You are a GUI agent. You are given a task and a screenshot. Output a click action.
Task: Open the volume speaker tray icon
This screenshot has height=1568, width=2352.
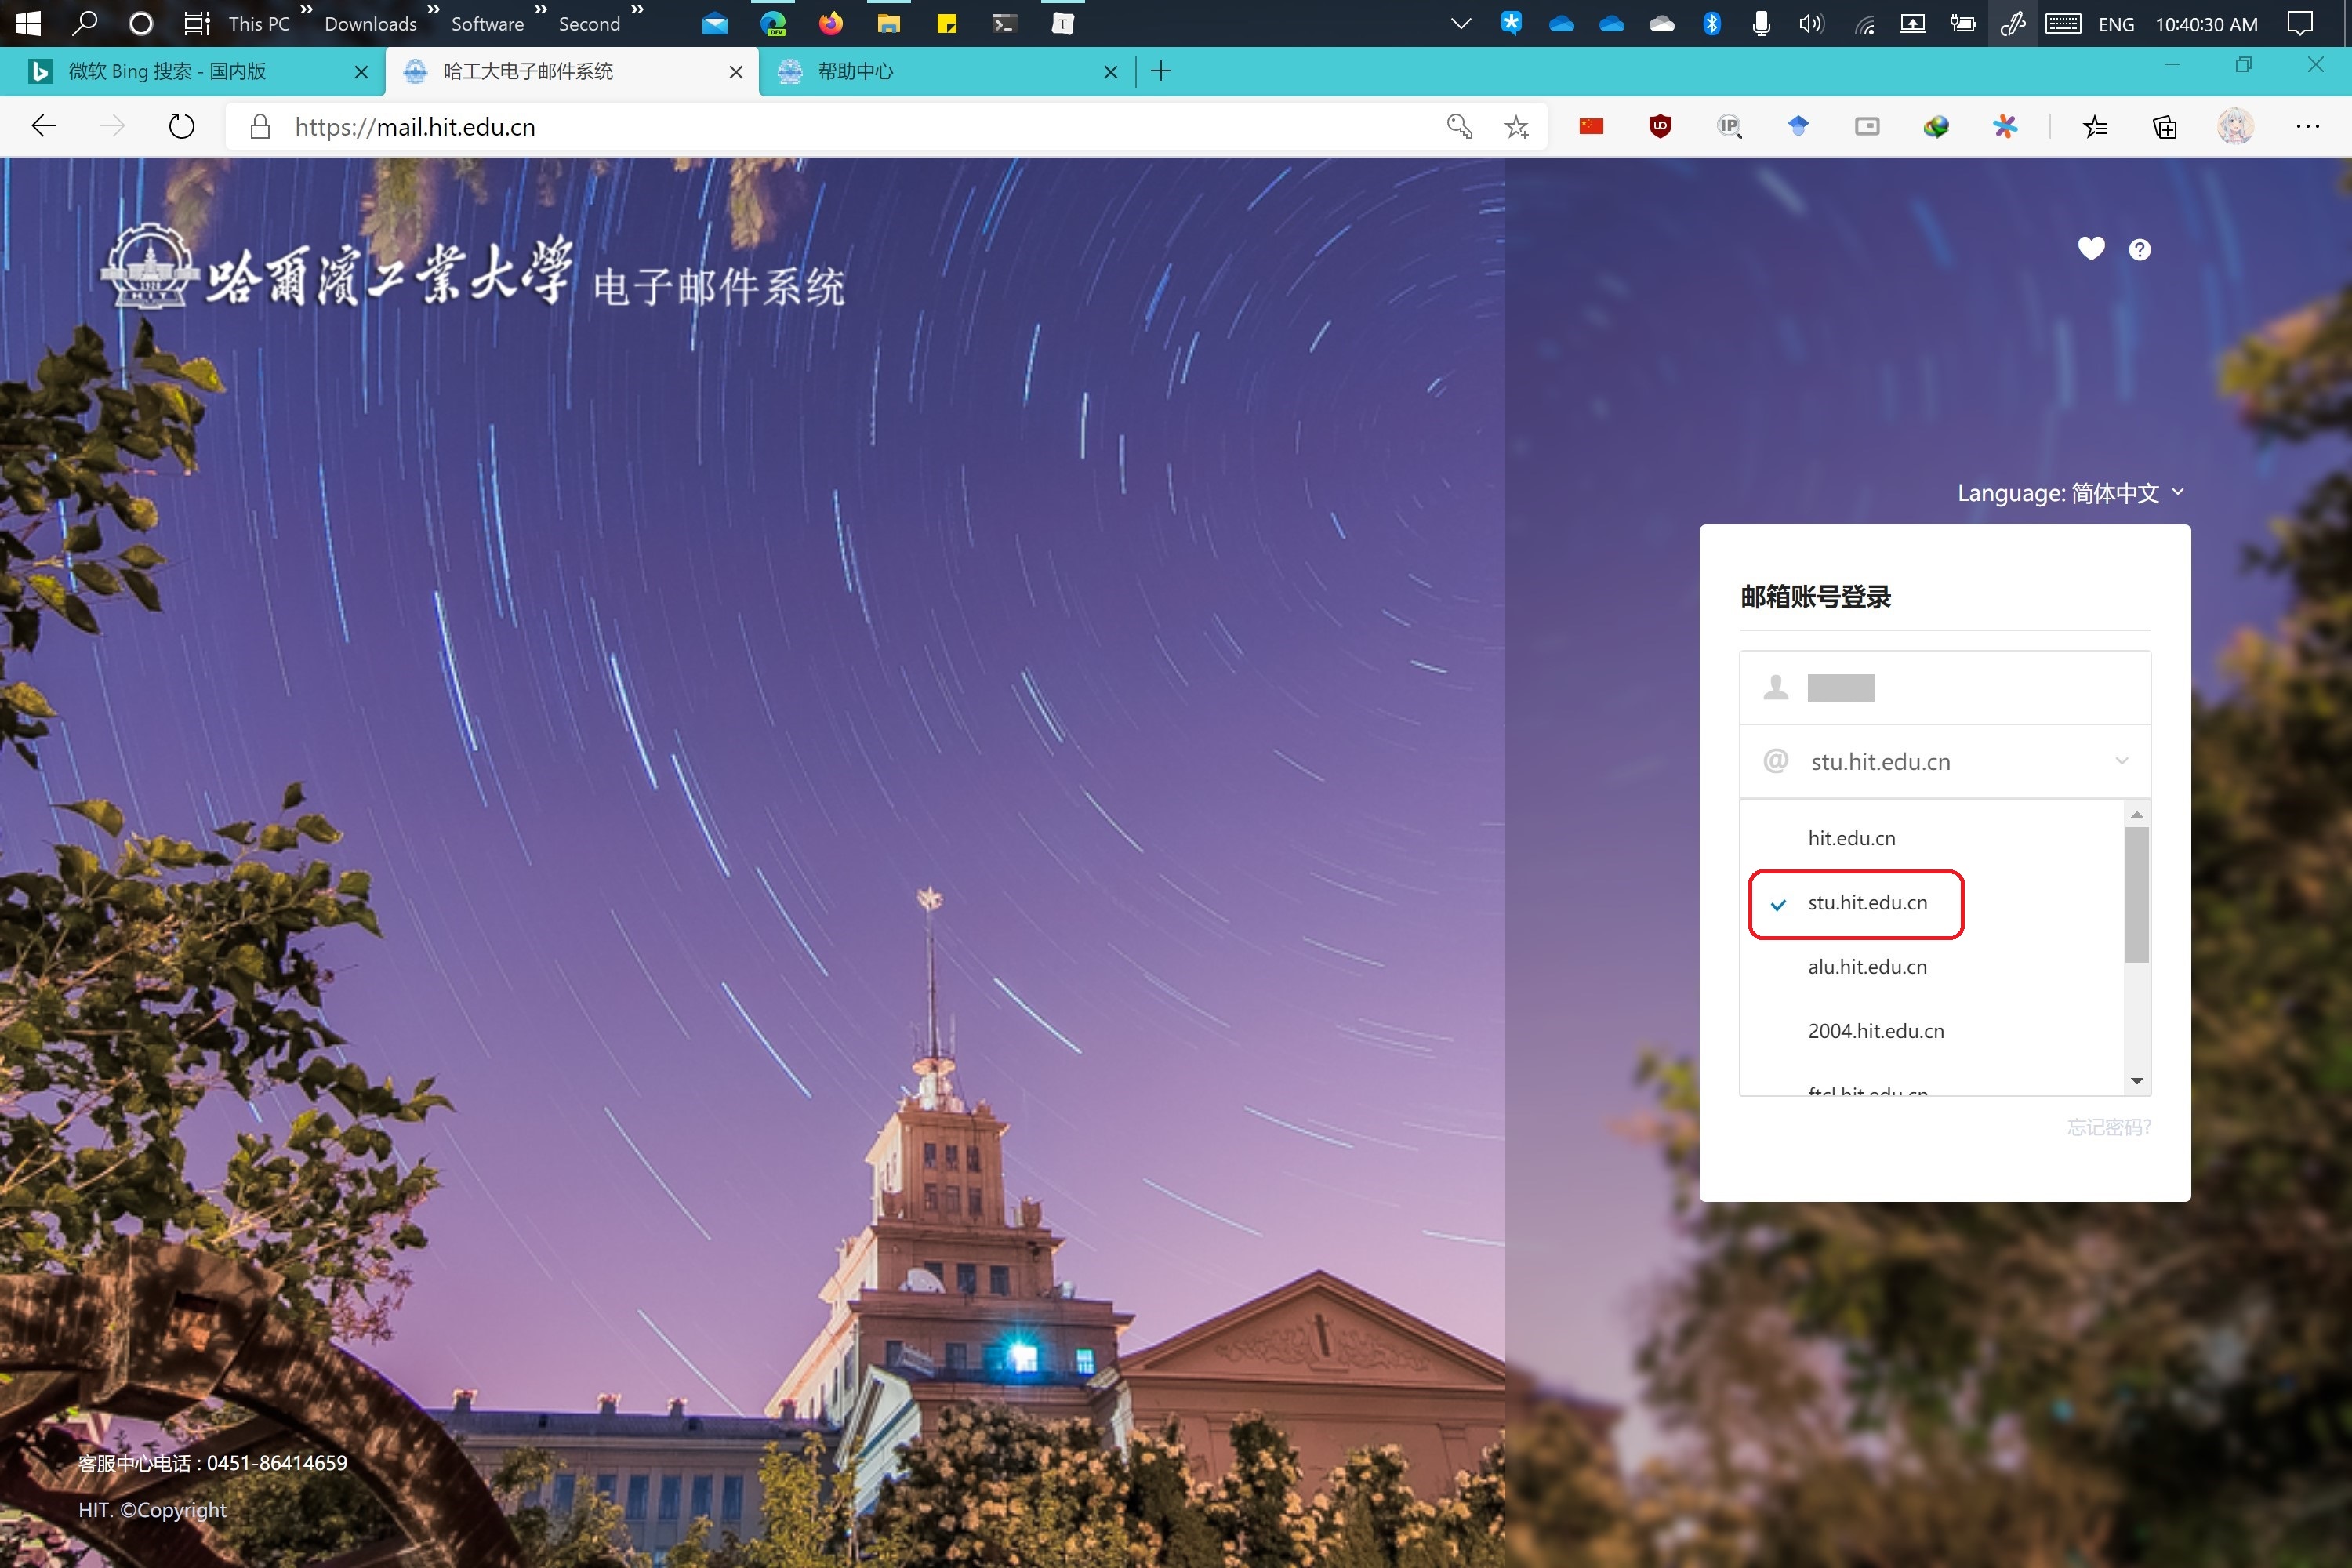tap(1811, 24)
